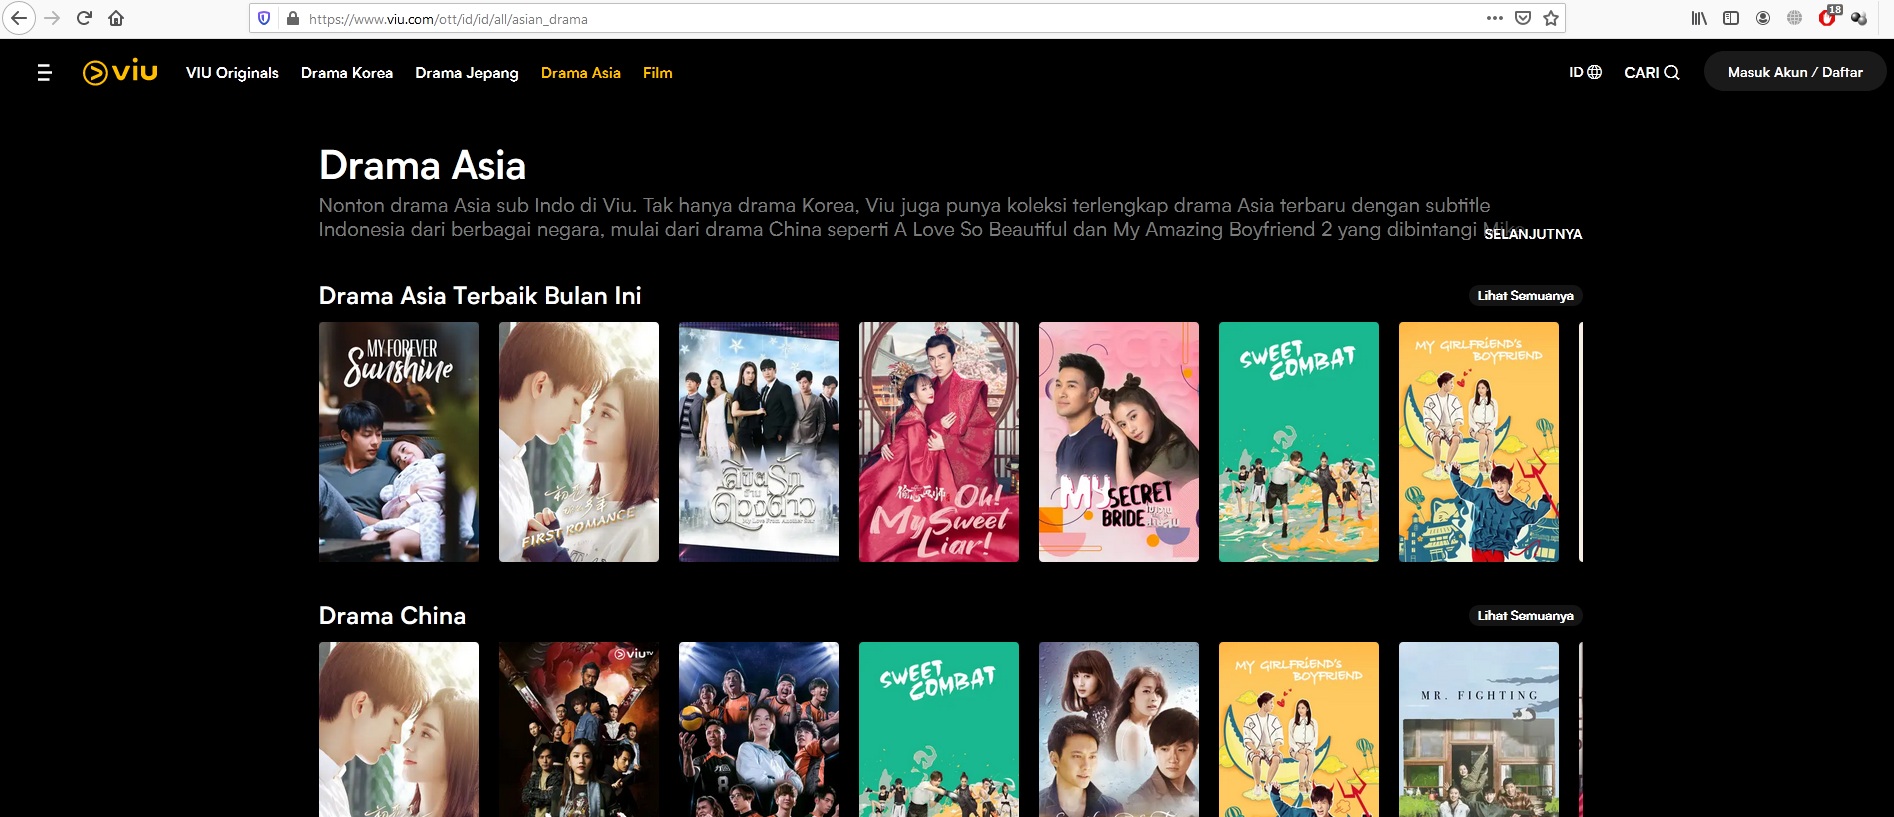Open Sweet Combat poster in top row
This screenshot has height=817, width=1894.
pos(1299,442)
